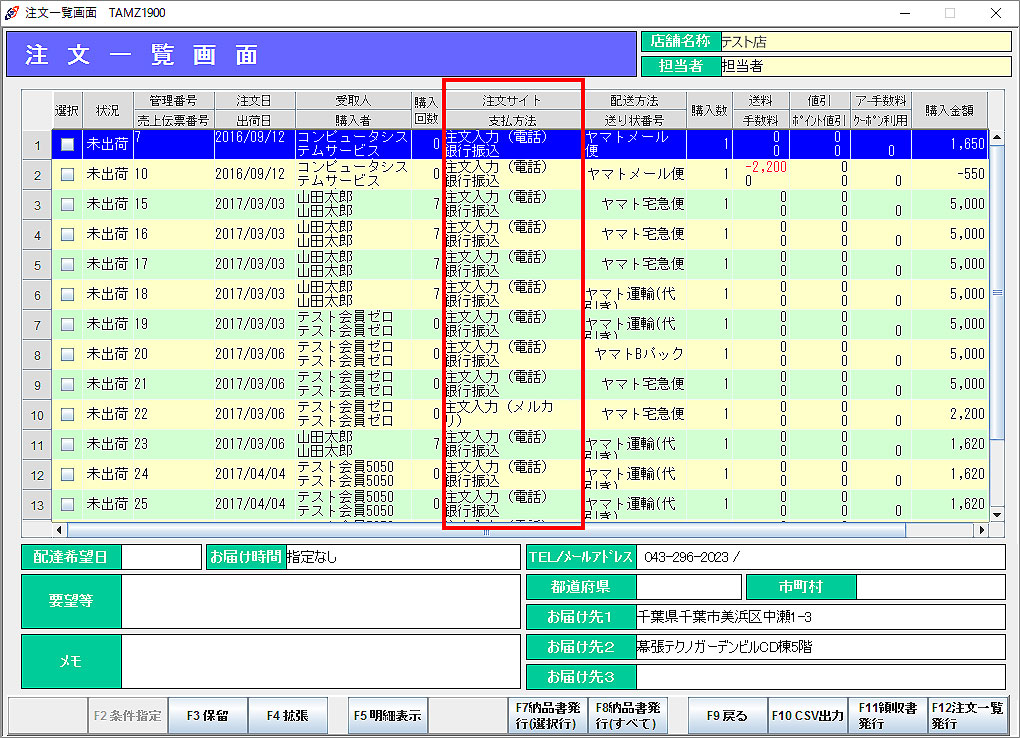Export with F10 CSV出力 button
The height and width of the screenshot is (738, 1020).
pos(807,716)
